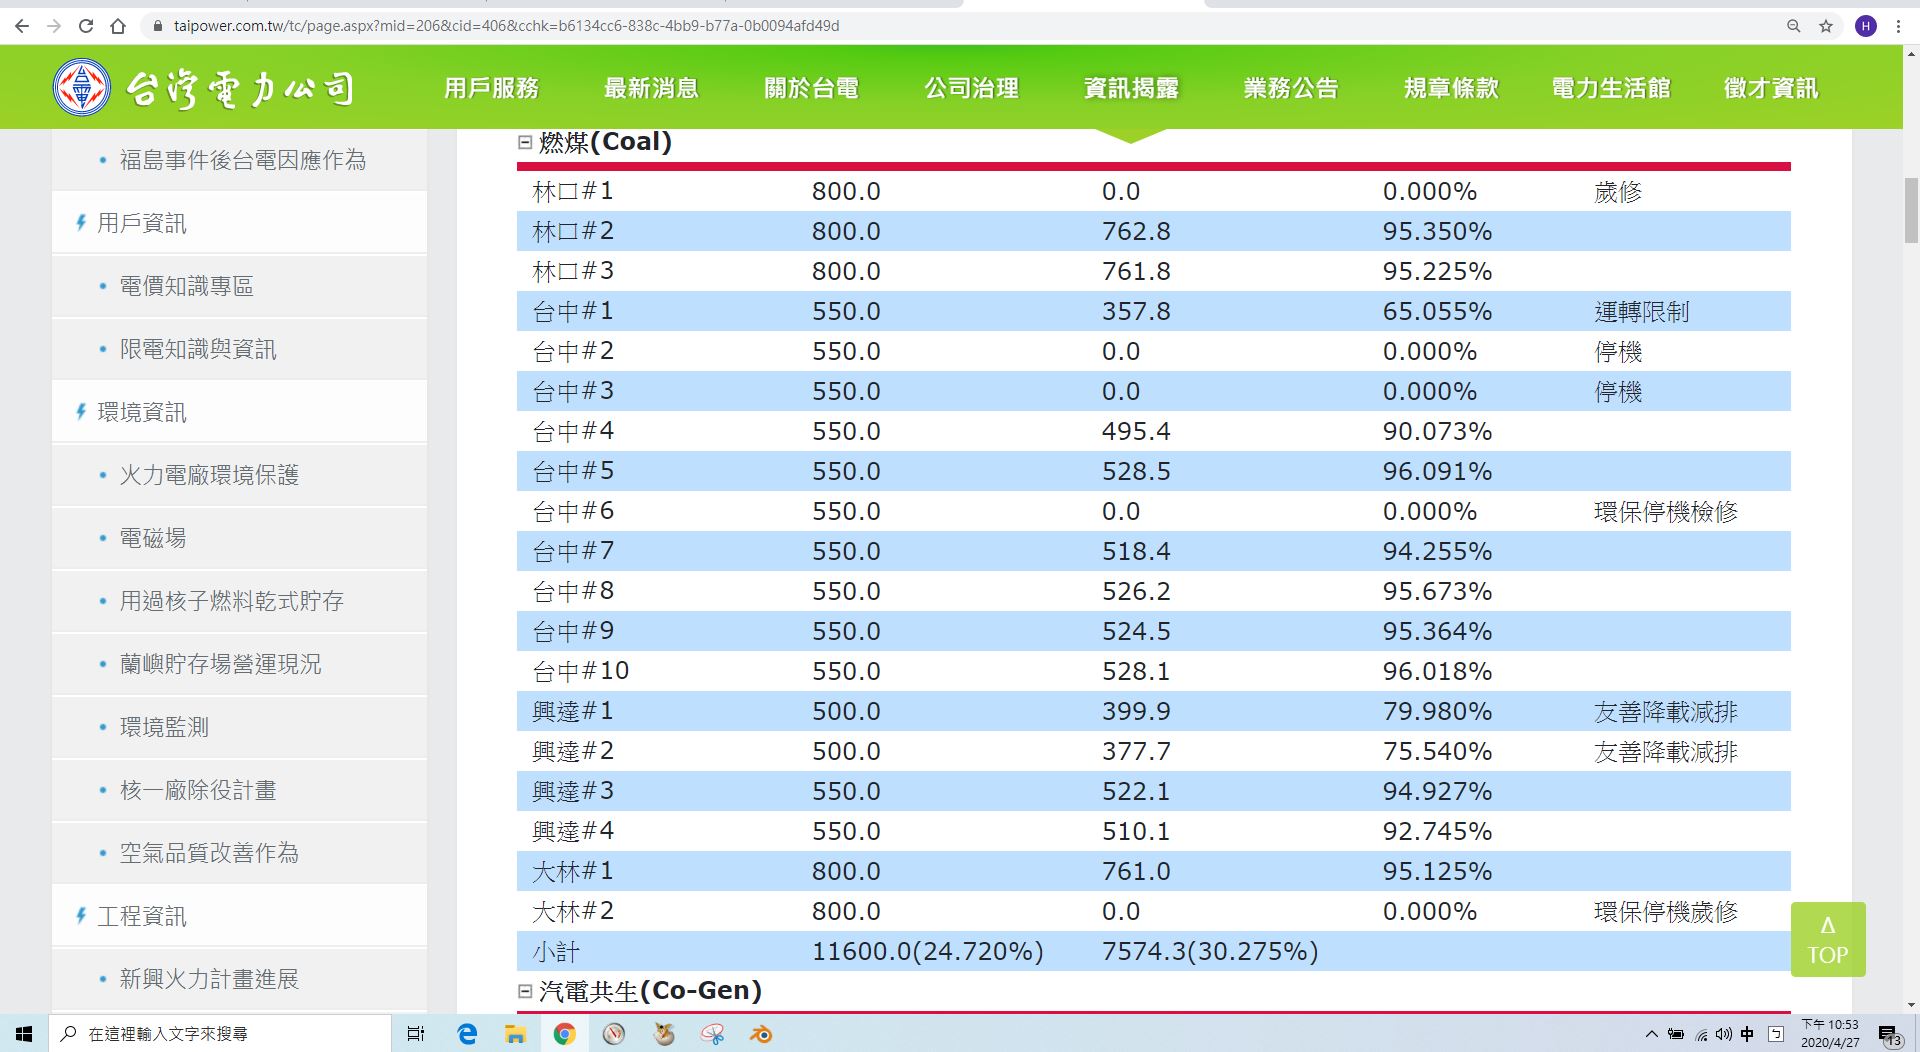Open 電價知識專區 link

click(x=187, y=286)
